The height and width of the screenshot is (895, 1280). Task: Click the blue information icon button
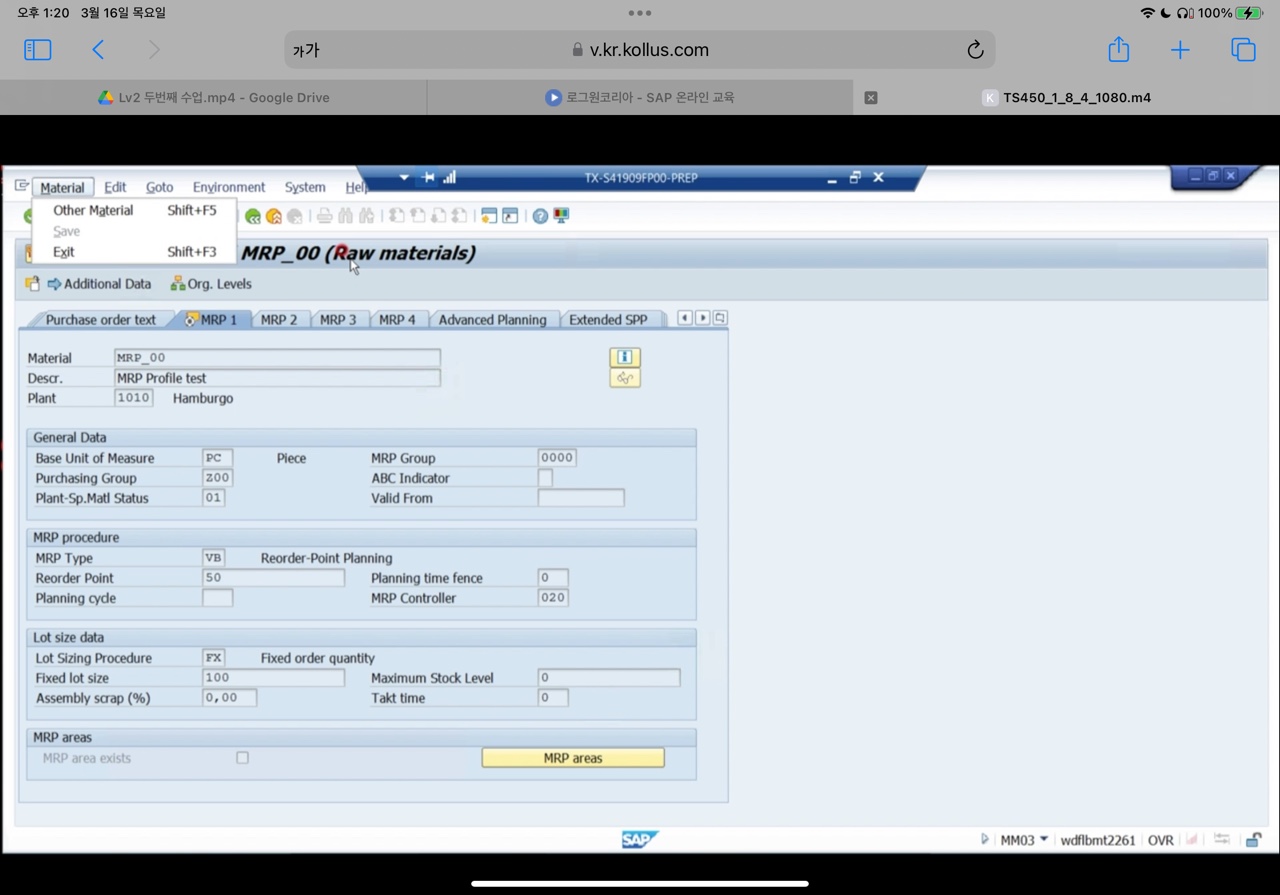[x=625, y=357]
